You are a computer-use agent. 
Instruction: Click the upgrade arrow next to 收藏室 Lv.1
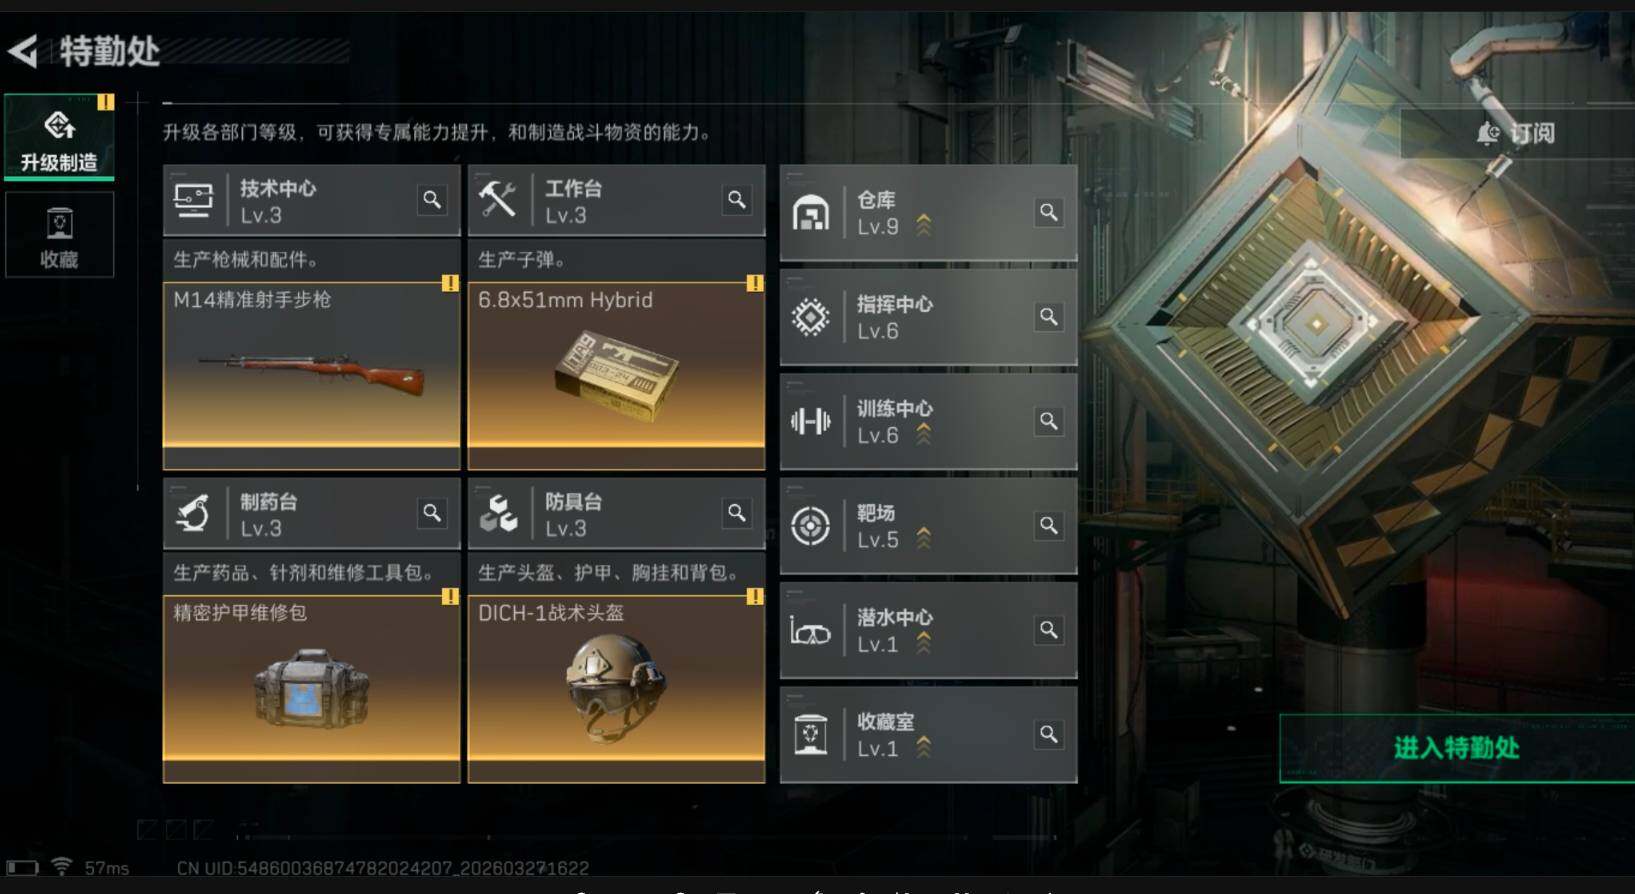(924, 746)
